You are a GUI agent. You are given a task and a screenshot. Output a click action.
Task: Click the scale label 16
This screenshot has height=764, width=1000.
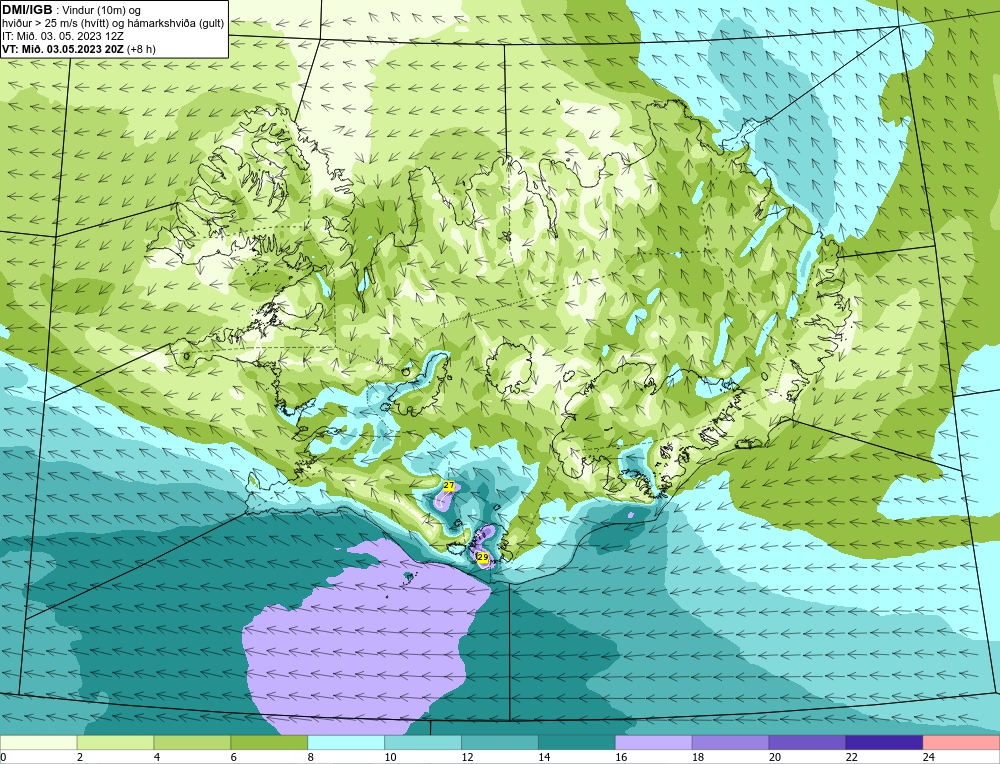pyautogui.click(x=621, y=757)
